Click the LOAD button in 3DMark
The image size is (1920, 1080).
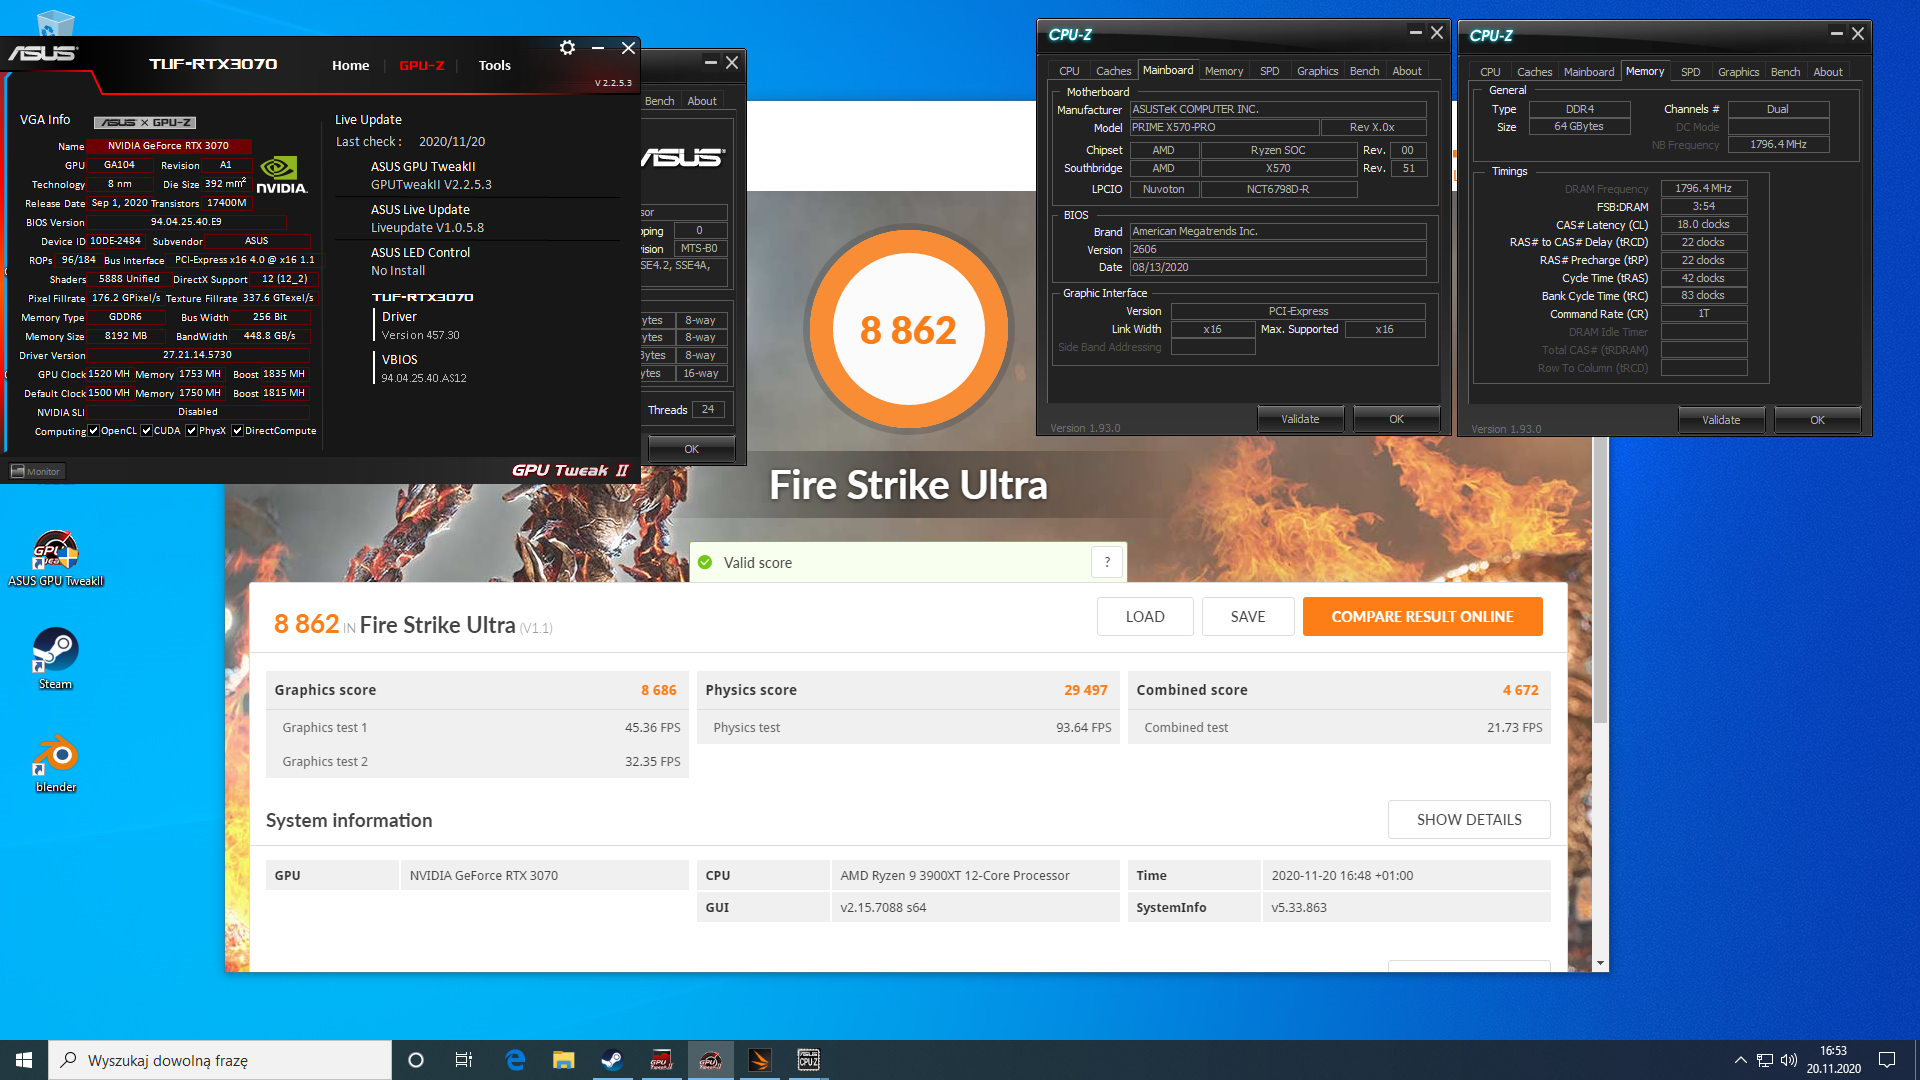click(1145, 617)
